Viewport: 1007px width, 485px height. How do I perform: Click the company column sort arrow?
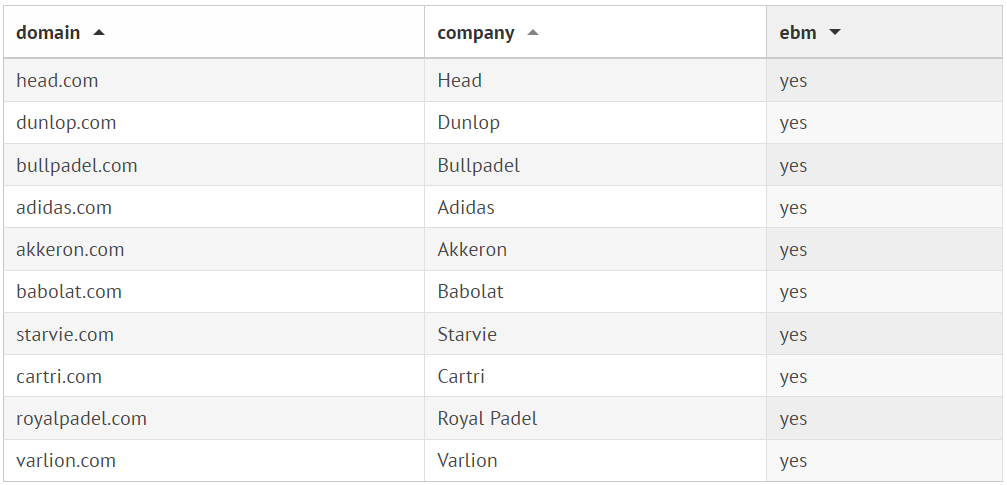[x=533, y=32]
